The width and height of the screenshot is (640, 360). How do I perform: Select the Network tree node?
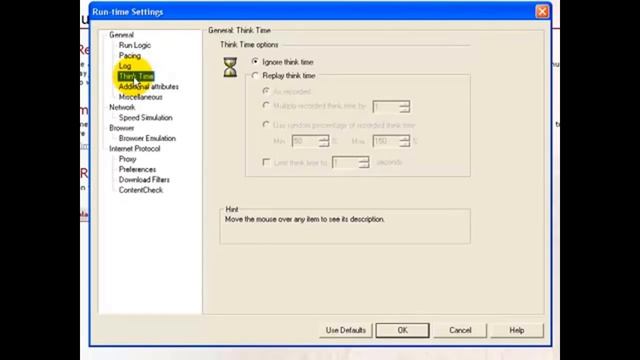122,107
